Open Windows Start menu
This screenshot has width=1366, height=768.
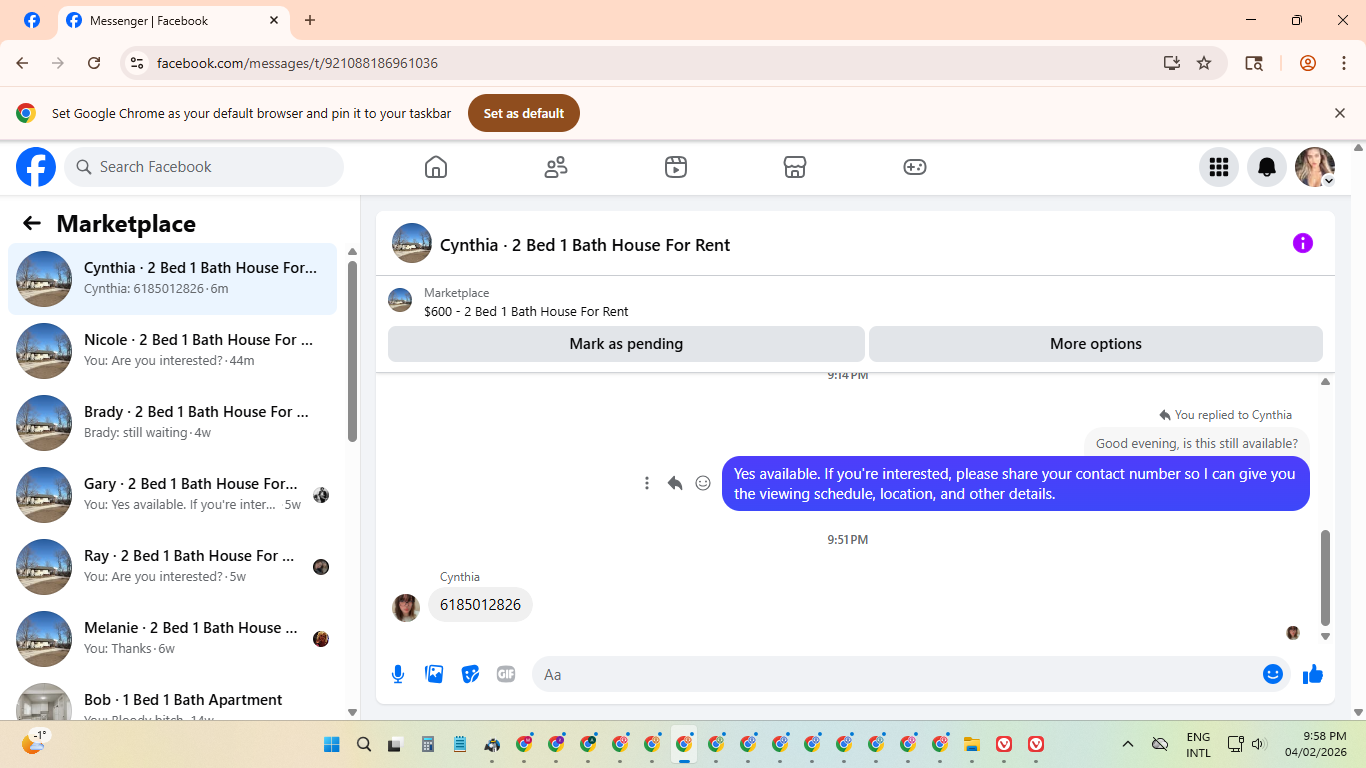click(332, 744)
